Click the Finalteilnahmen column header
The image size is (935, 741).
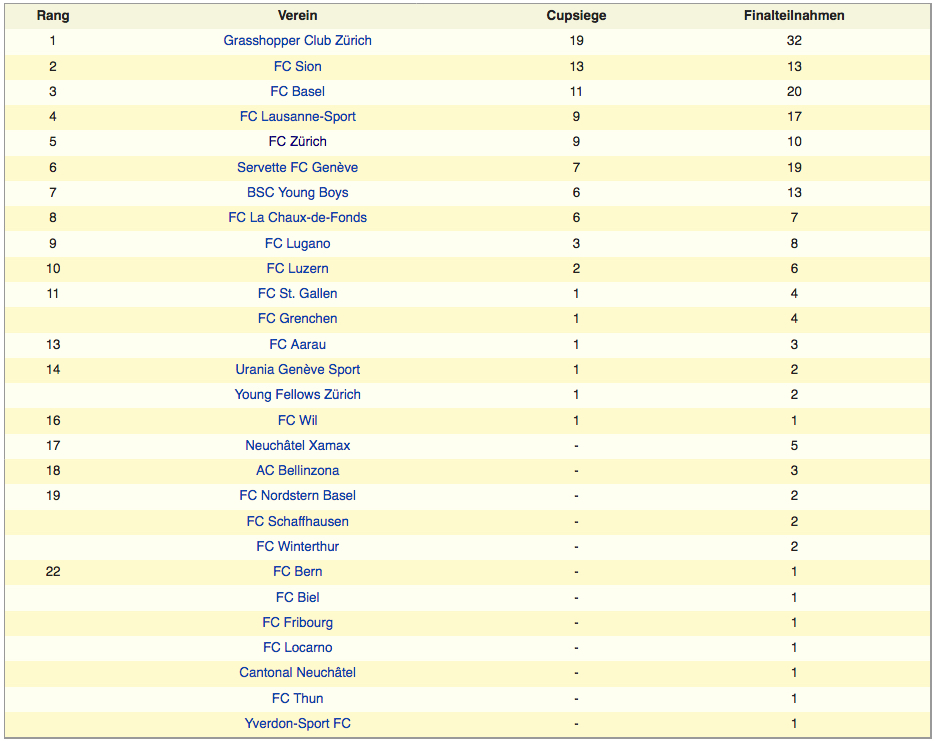point(794,16)
